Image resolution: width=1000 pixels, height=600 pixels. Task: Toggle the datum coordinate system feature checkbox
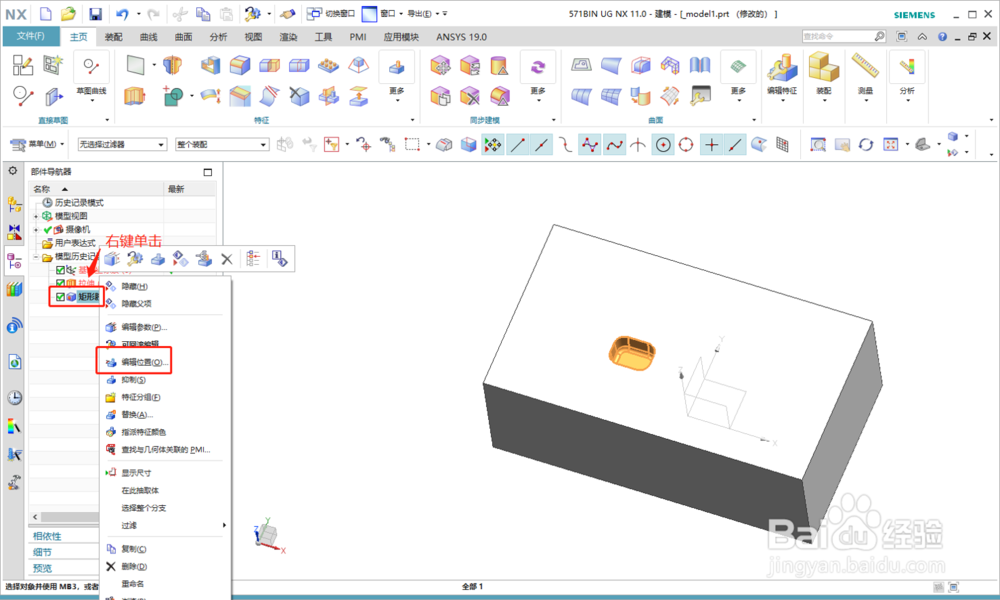60,270
